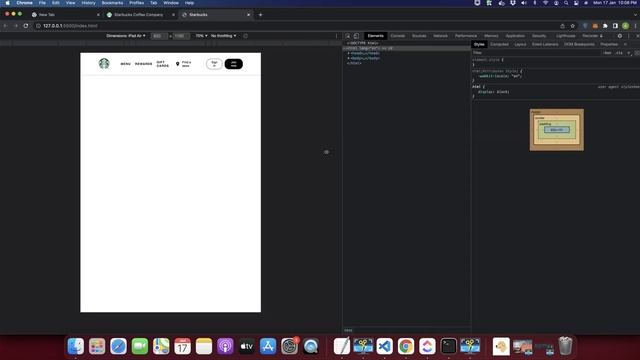Click the address bar URL 127.0.0.1

pyautogui.click(x=70, y=26)
